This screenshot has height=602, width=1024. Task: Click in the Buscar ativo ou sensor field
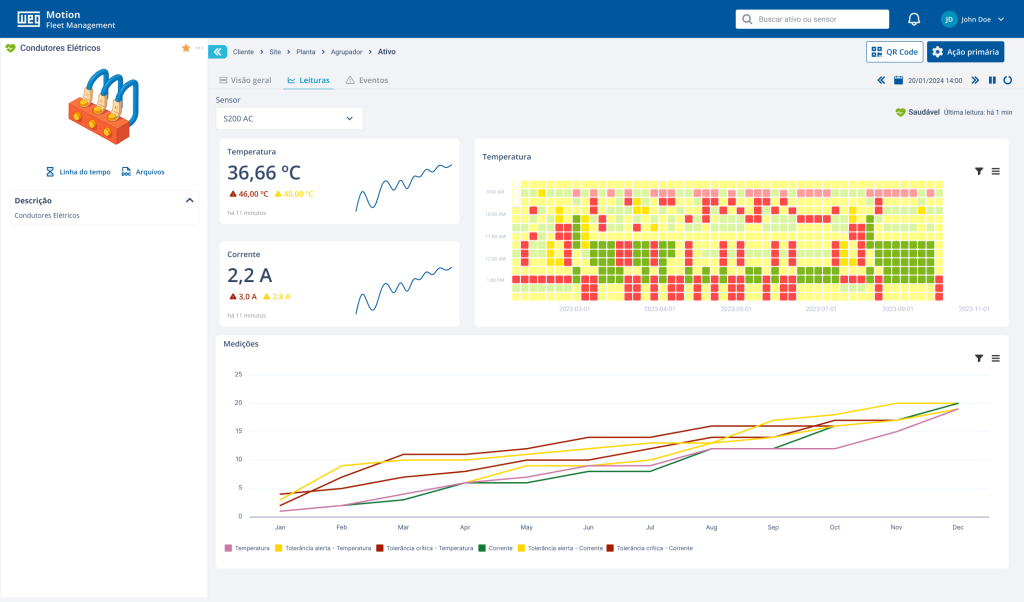pos(812,19)
